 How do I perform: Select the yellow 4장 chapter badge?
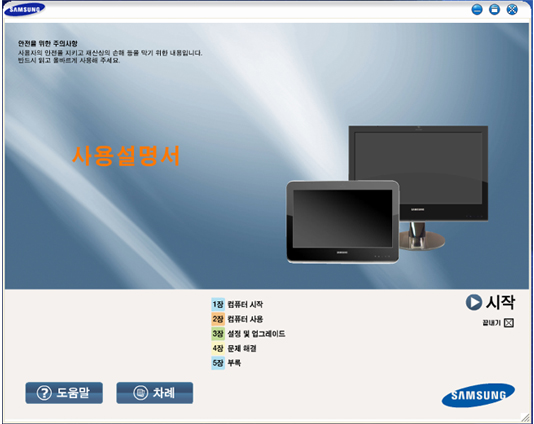tap(218, 348)
